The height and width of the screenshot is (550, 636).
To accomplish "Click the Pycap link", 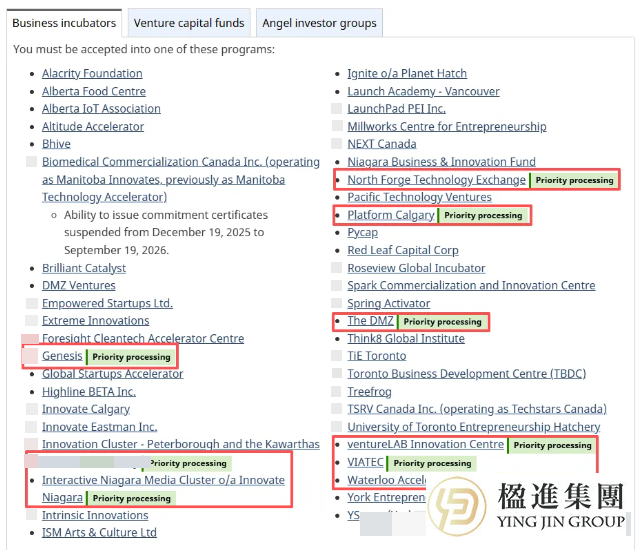I will [363, 233].
